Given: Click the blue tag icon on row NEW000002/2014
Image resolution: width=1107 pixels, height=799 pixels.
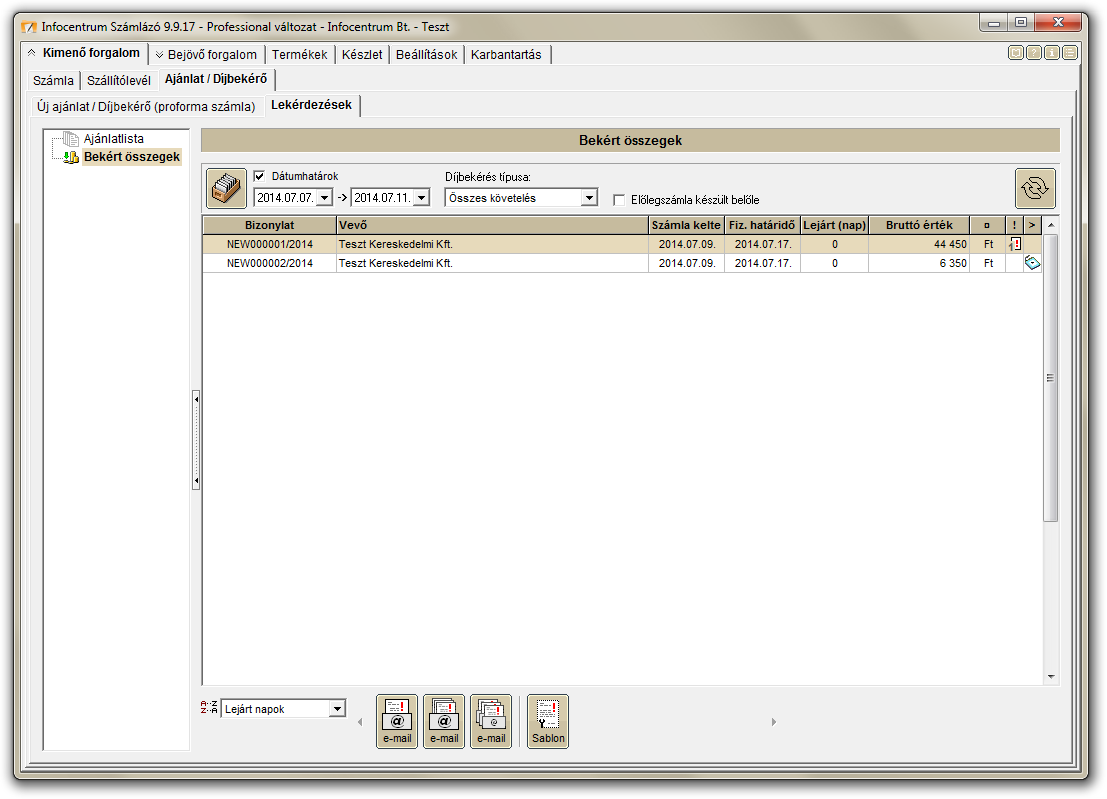Looking at the screenshot, I should pos(1033,263).
